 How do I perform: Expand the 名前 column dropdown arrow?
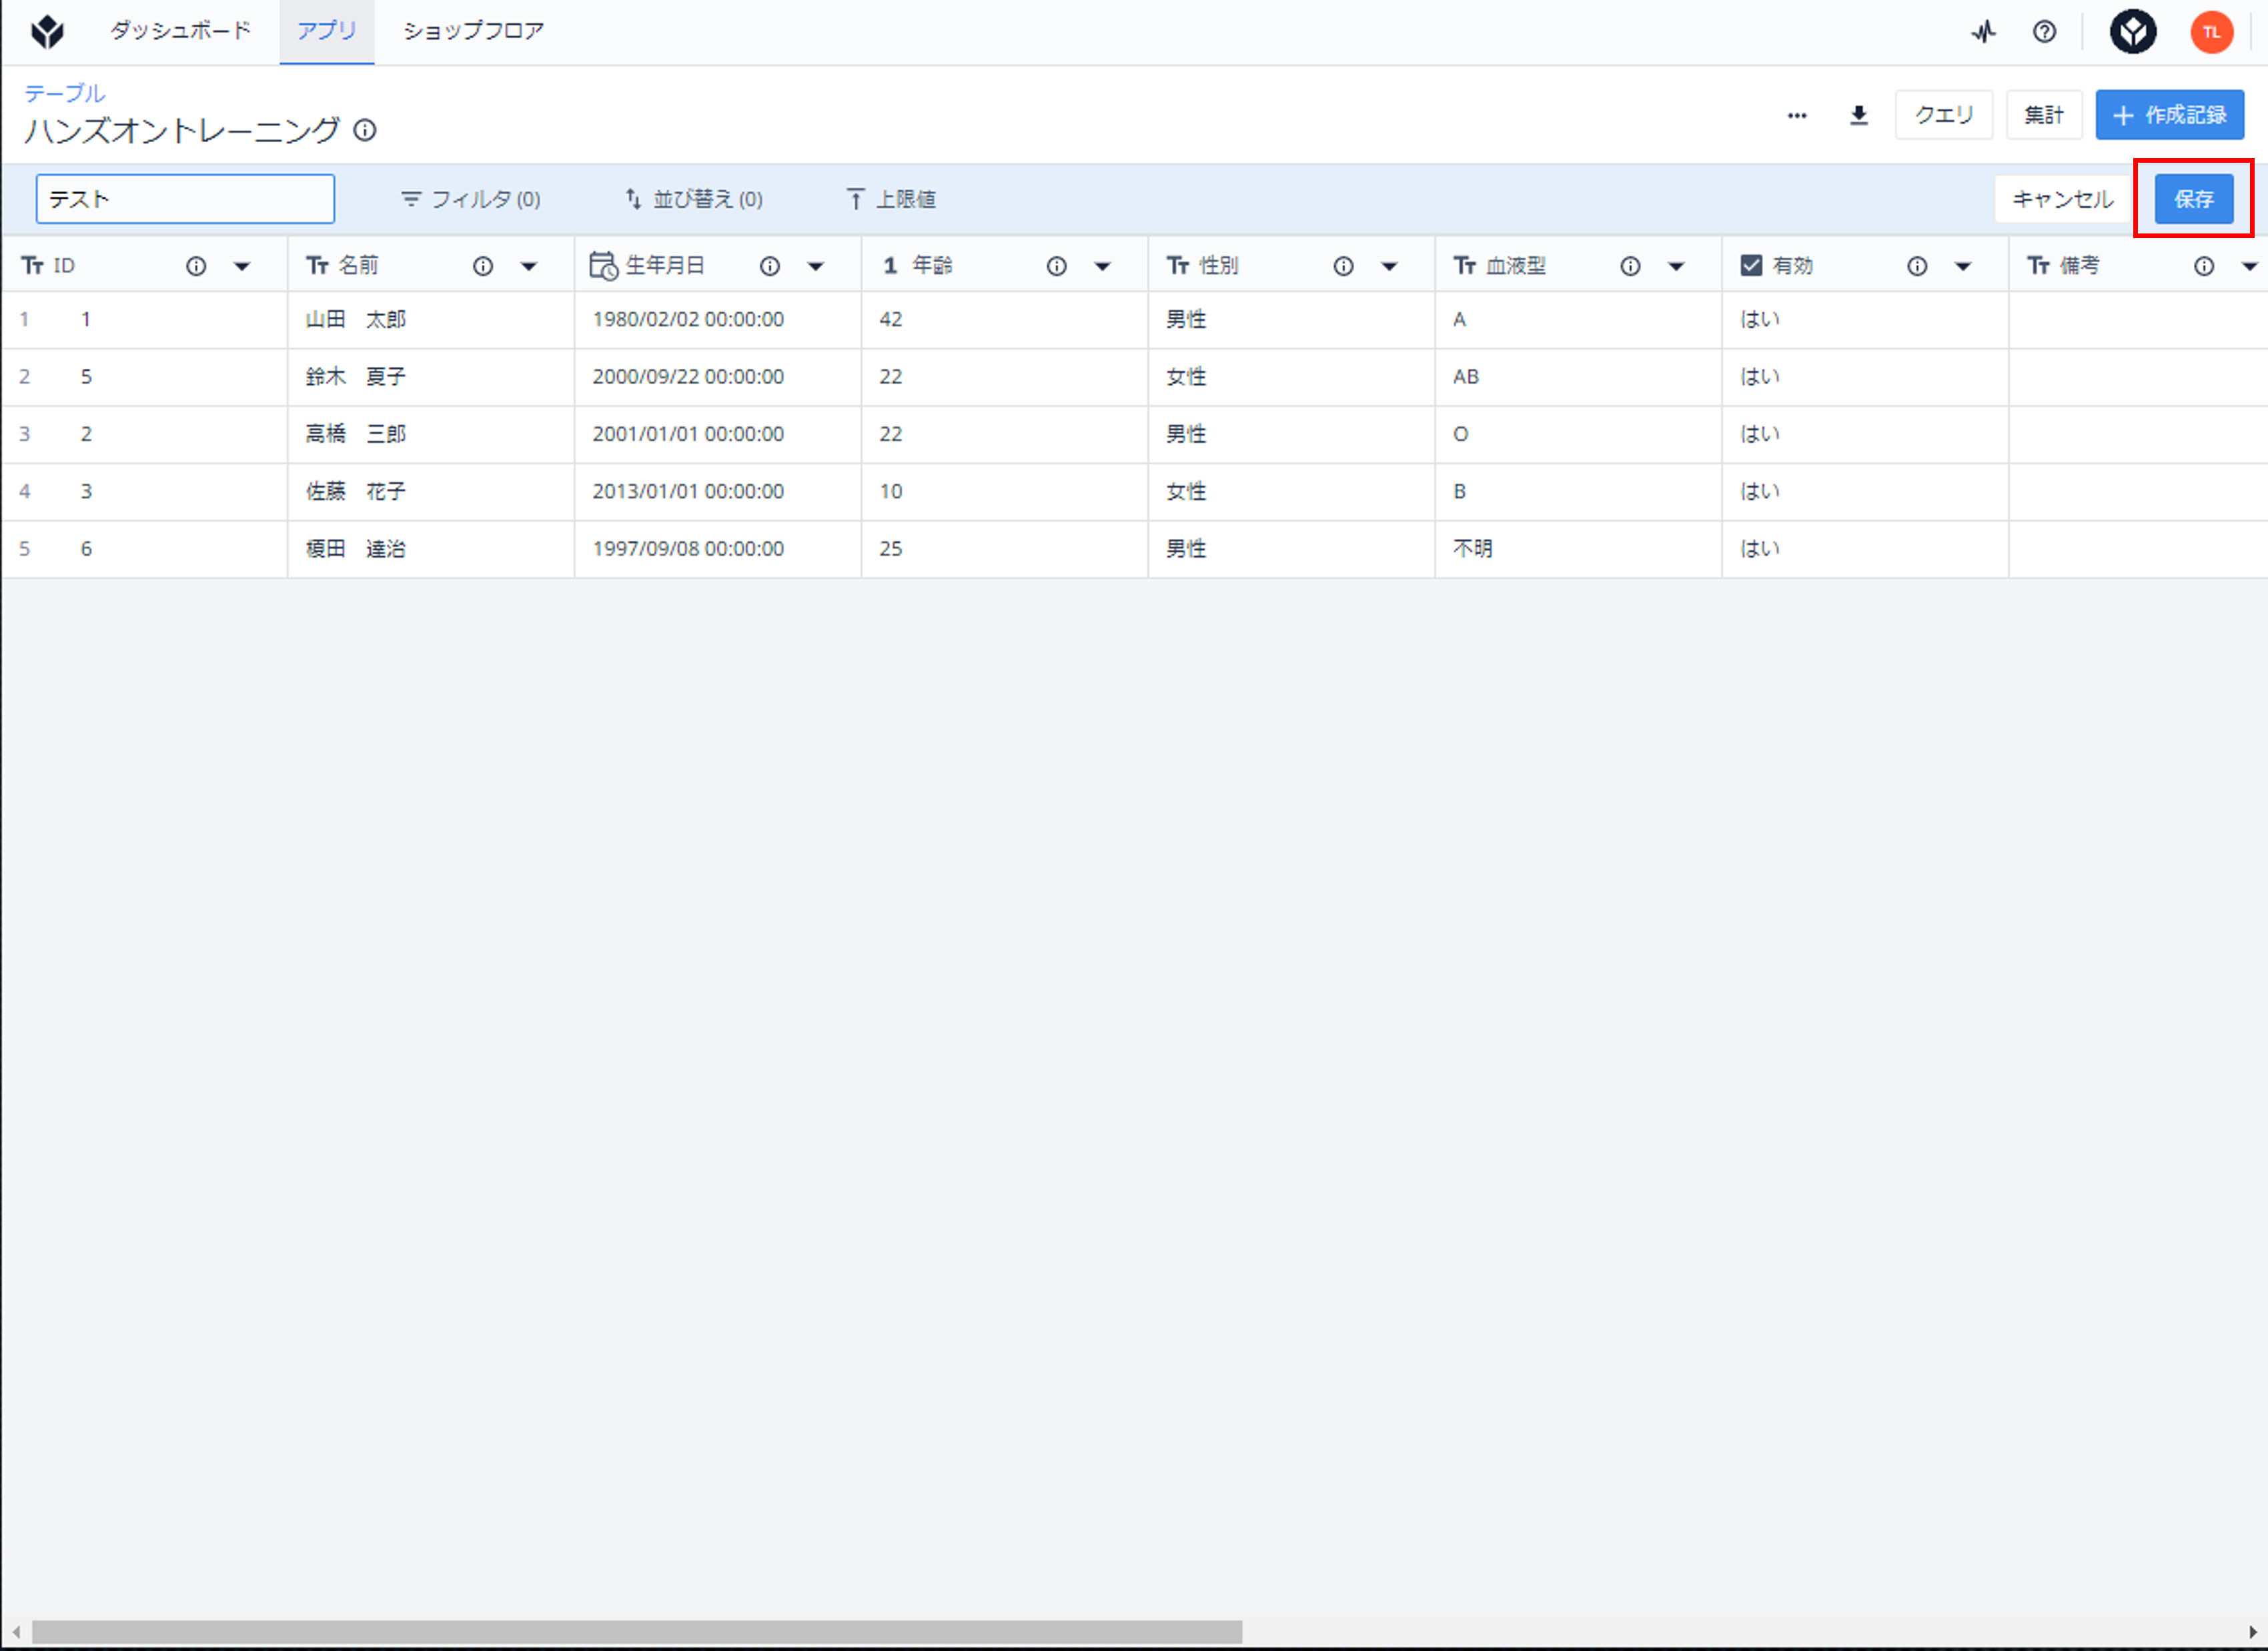tap(529, 266)
